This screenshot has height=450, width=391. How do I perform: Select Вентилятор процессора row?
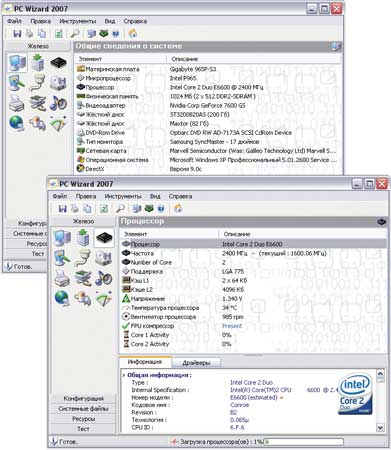pos(253,317)
